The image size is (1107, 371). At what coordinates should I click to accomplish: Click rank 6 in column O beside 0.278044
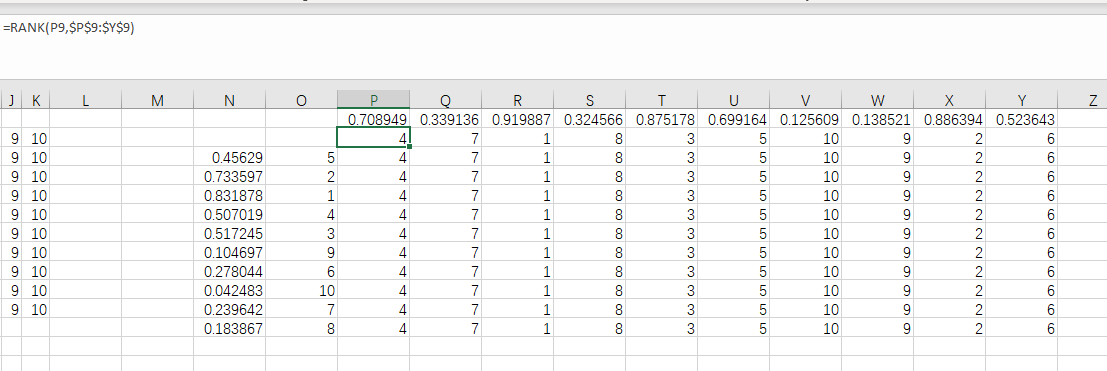pos(301,271)
